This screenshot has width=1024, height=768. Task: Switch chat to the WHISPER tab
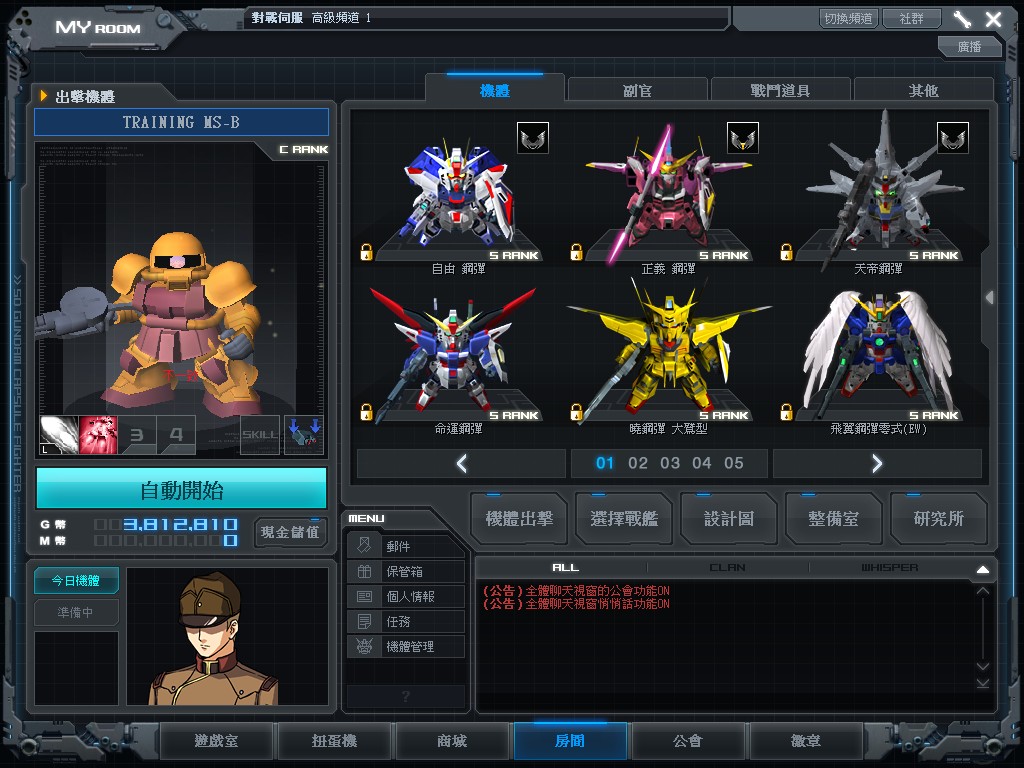(x=889, y=568)
